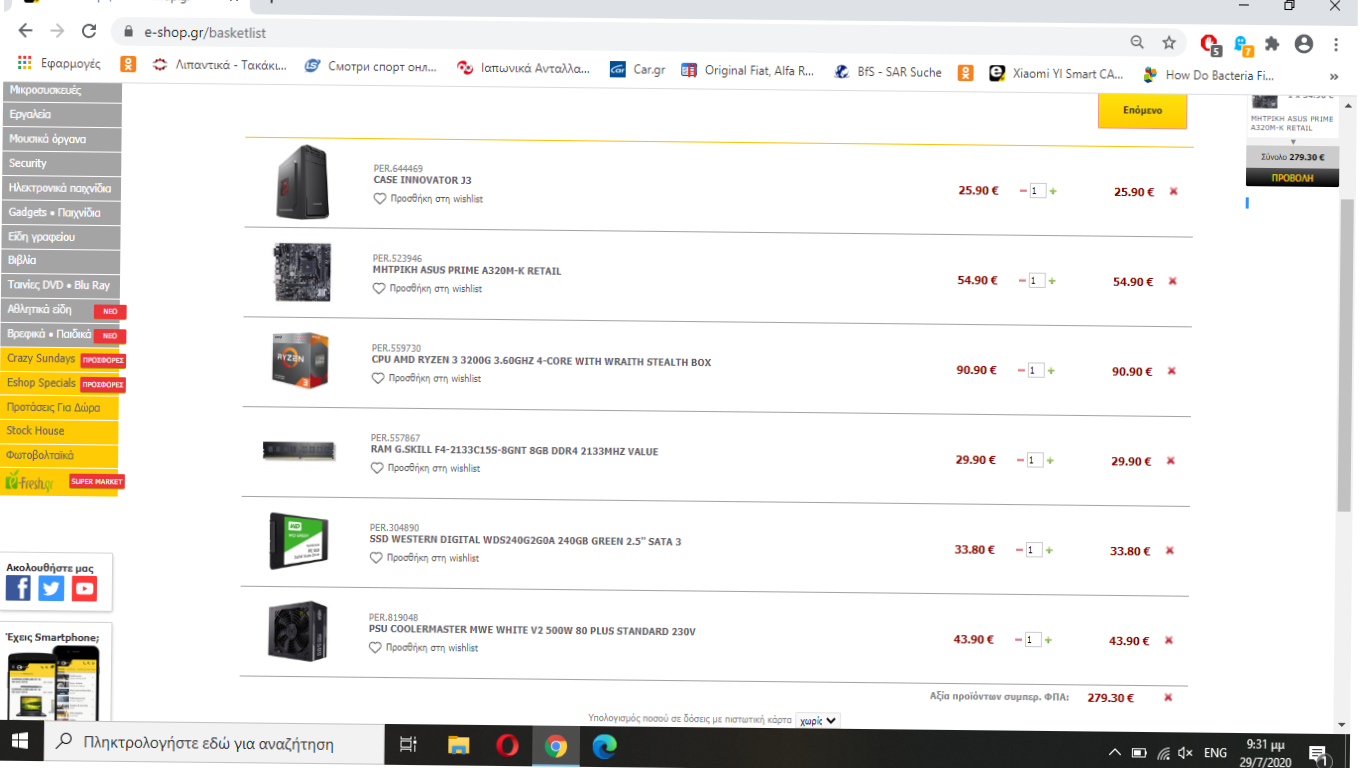
Task: Open Chrome three-dot menu
Action: pyautogui.click(x=1336, y=44)
